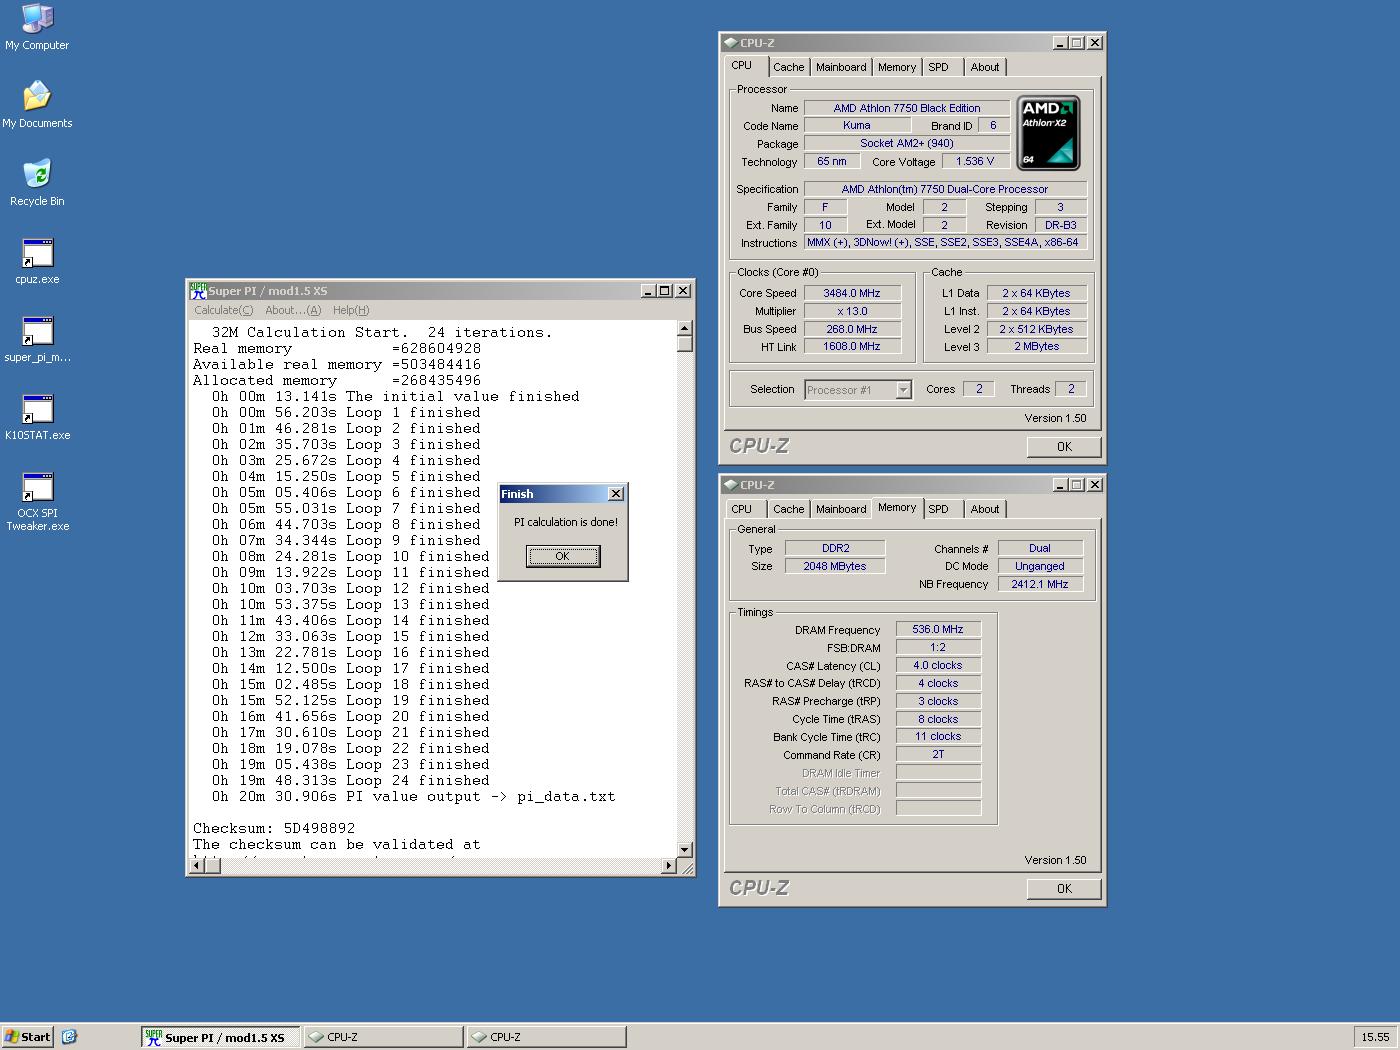Viewport: 1400px width, 1050px height.
Task: Switch to first CPU-Z taskbar button
Action: click(384, 1037)
